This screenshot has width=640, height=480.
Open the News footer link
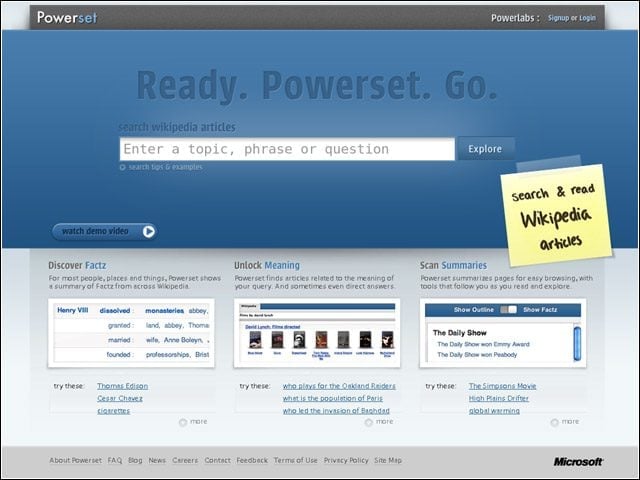coord(157,460)
